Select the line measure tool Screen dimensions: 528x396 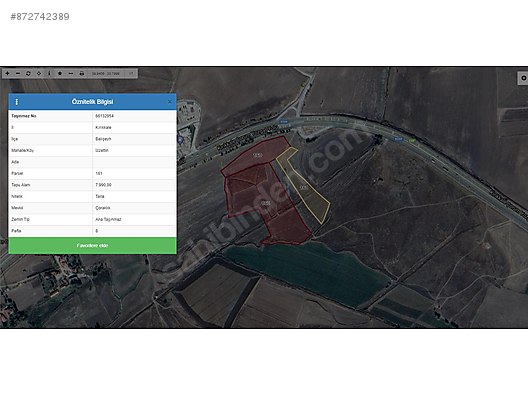pyautogui.click(x=71, y=73)
